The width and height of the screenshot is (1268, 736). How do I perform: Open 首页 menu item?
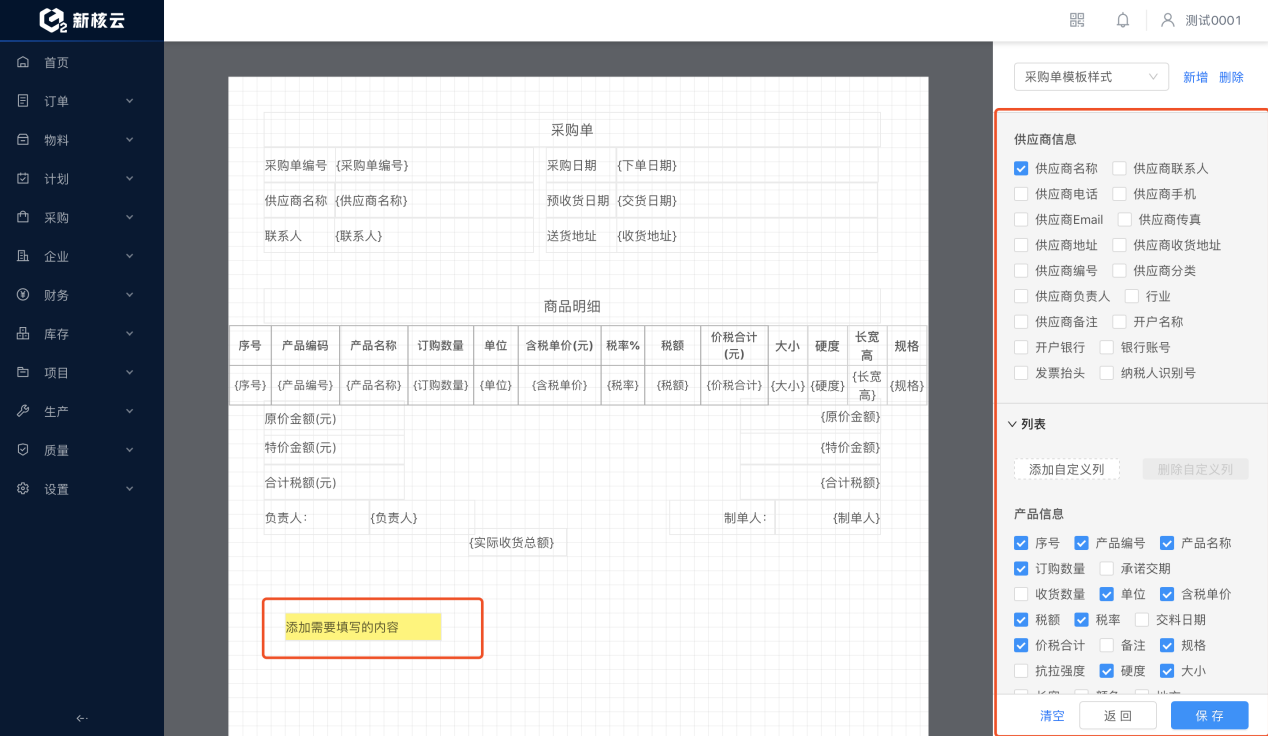[x=82, y=62]
